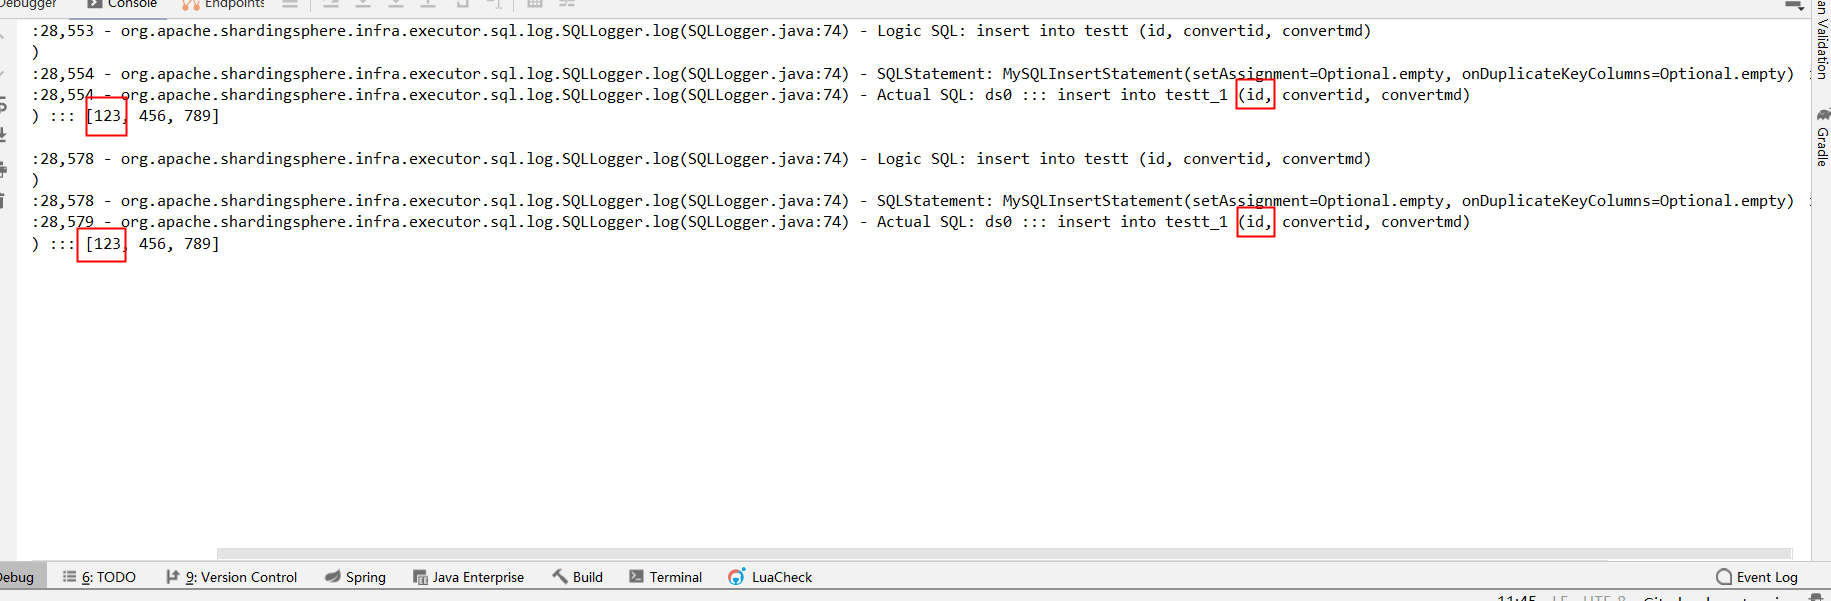Open the 6: TODO tool window
This screenshot has width=1831, height=601.
point(99,577)
